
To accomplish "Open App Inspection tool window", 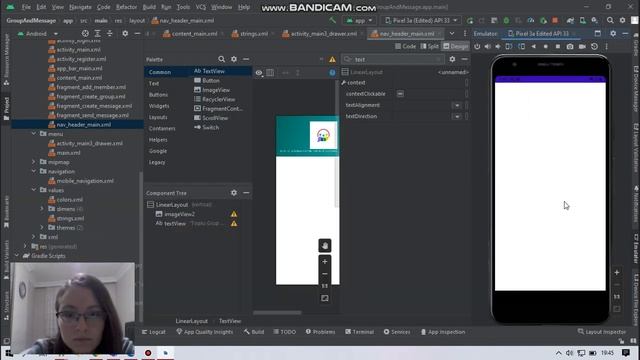I will 442,332.
